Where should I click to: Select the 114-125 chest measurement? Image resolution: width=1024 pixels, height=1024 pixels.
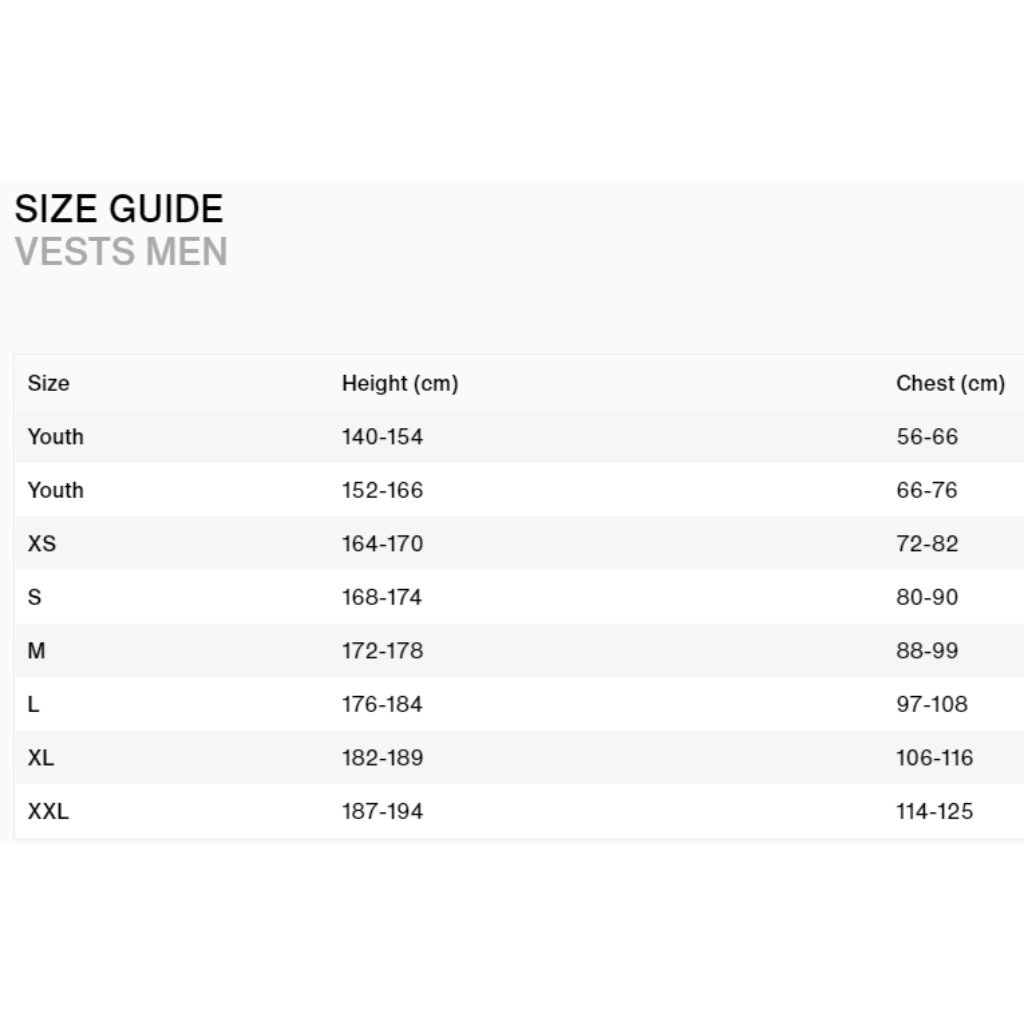tap(934, 811)
